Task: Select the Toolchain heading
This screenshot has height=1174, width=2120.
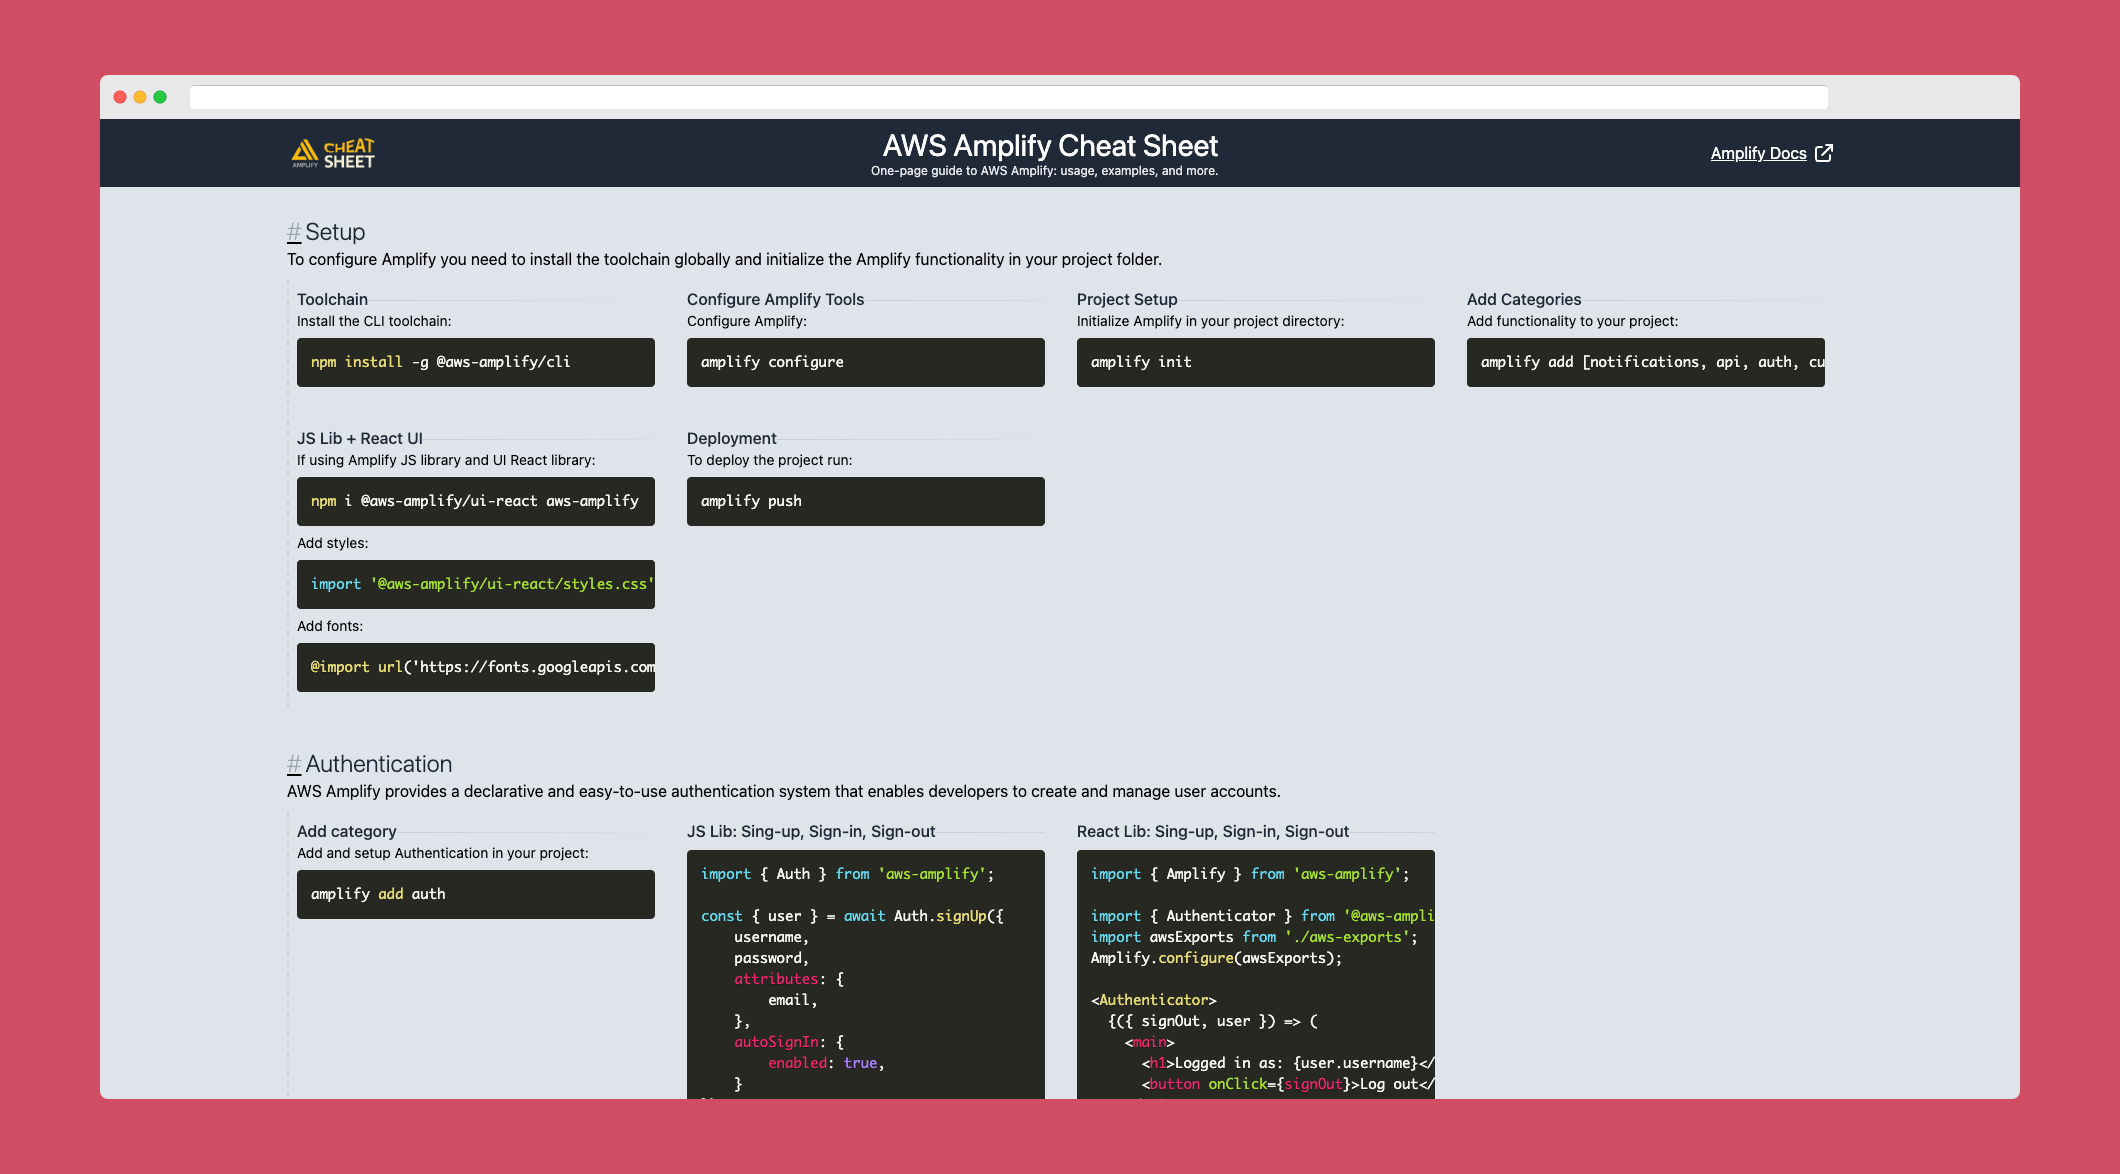Action: coord(332,299)
